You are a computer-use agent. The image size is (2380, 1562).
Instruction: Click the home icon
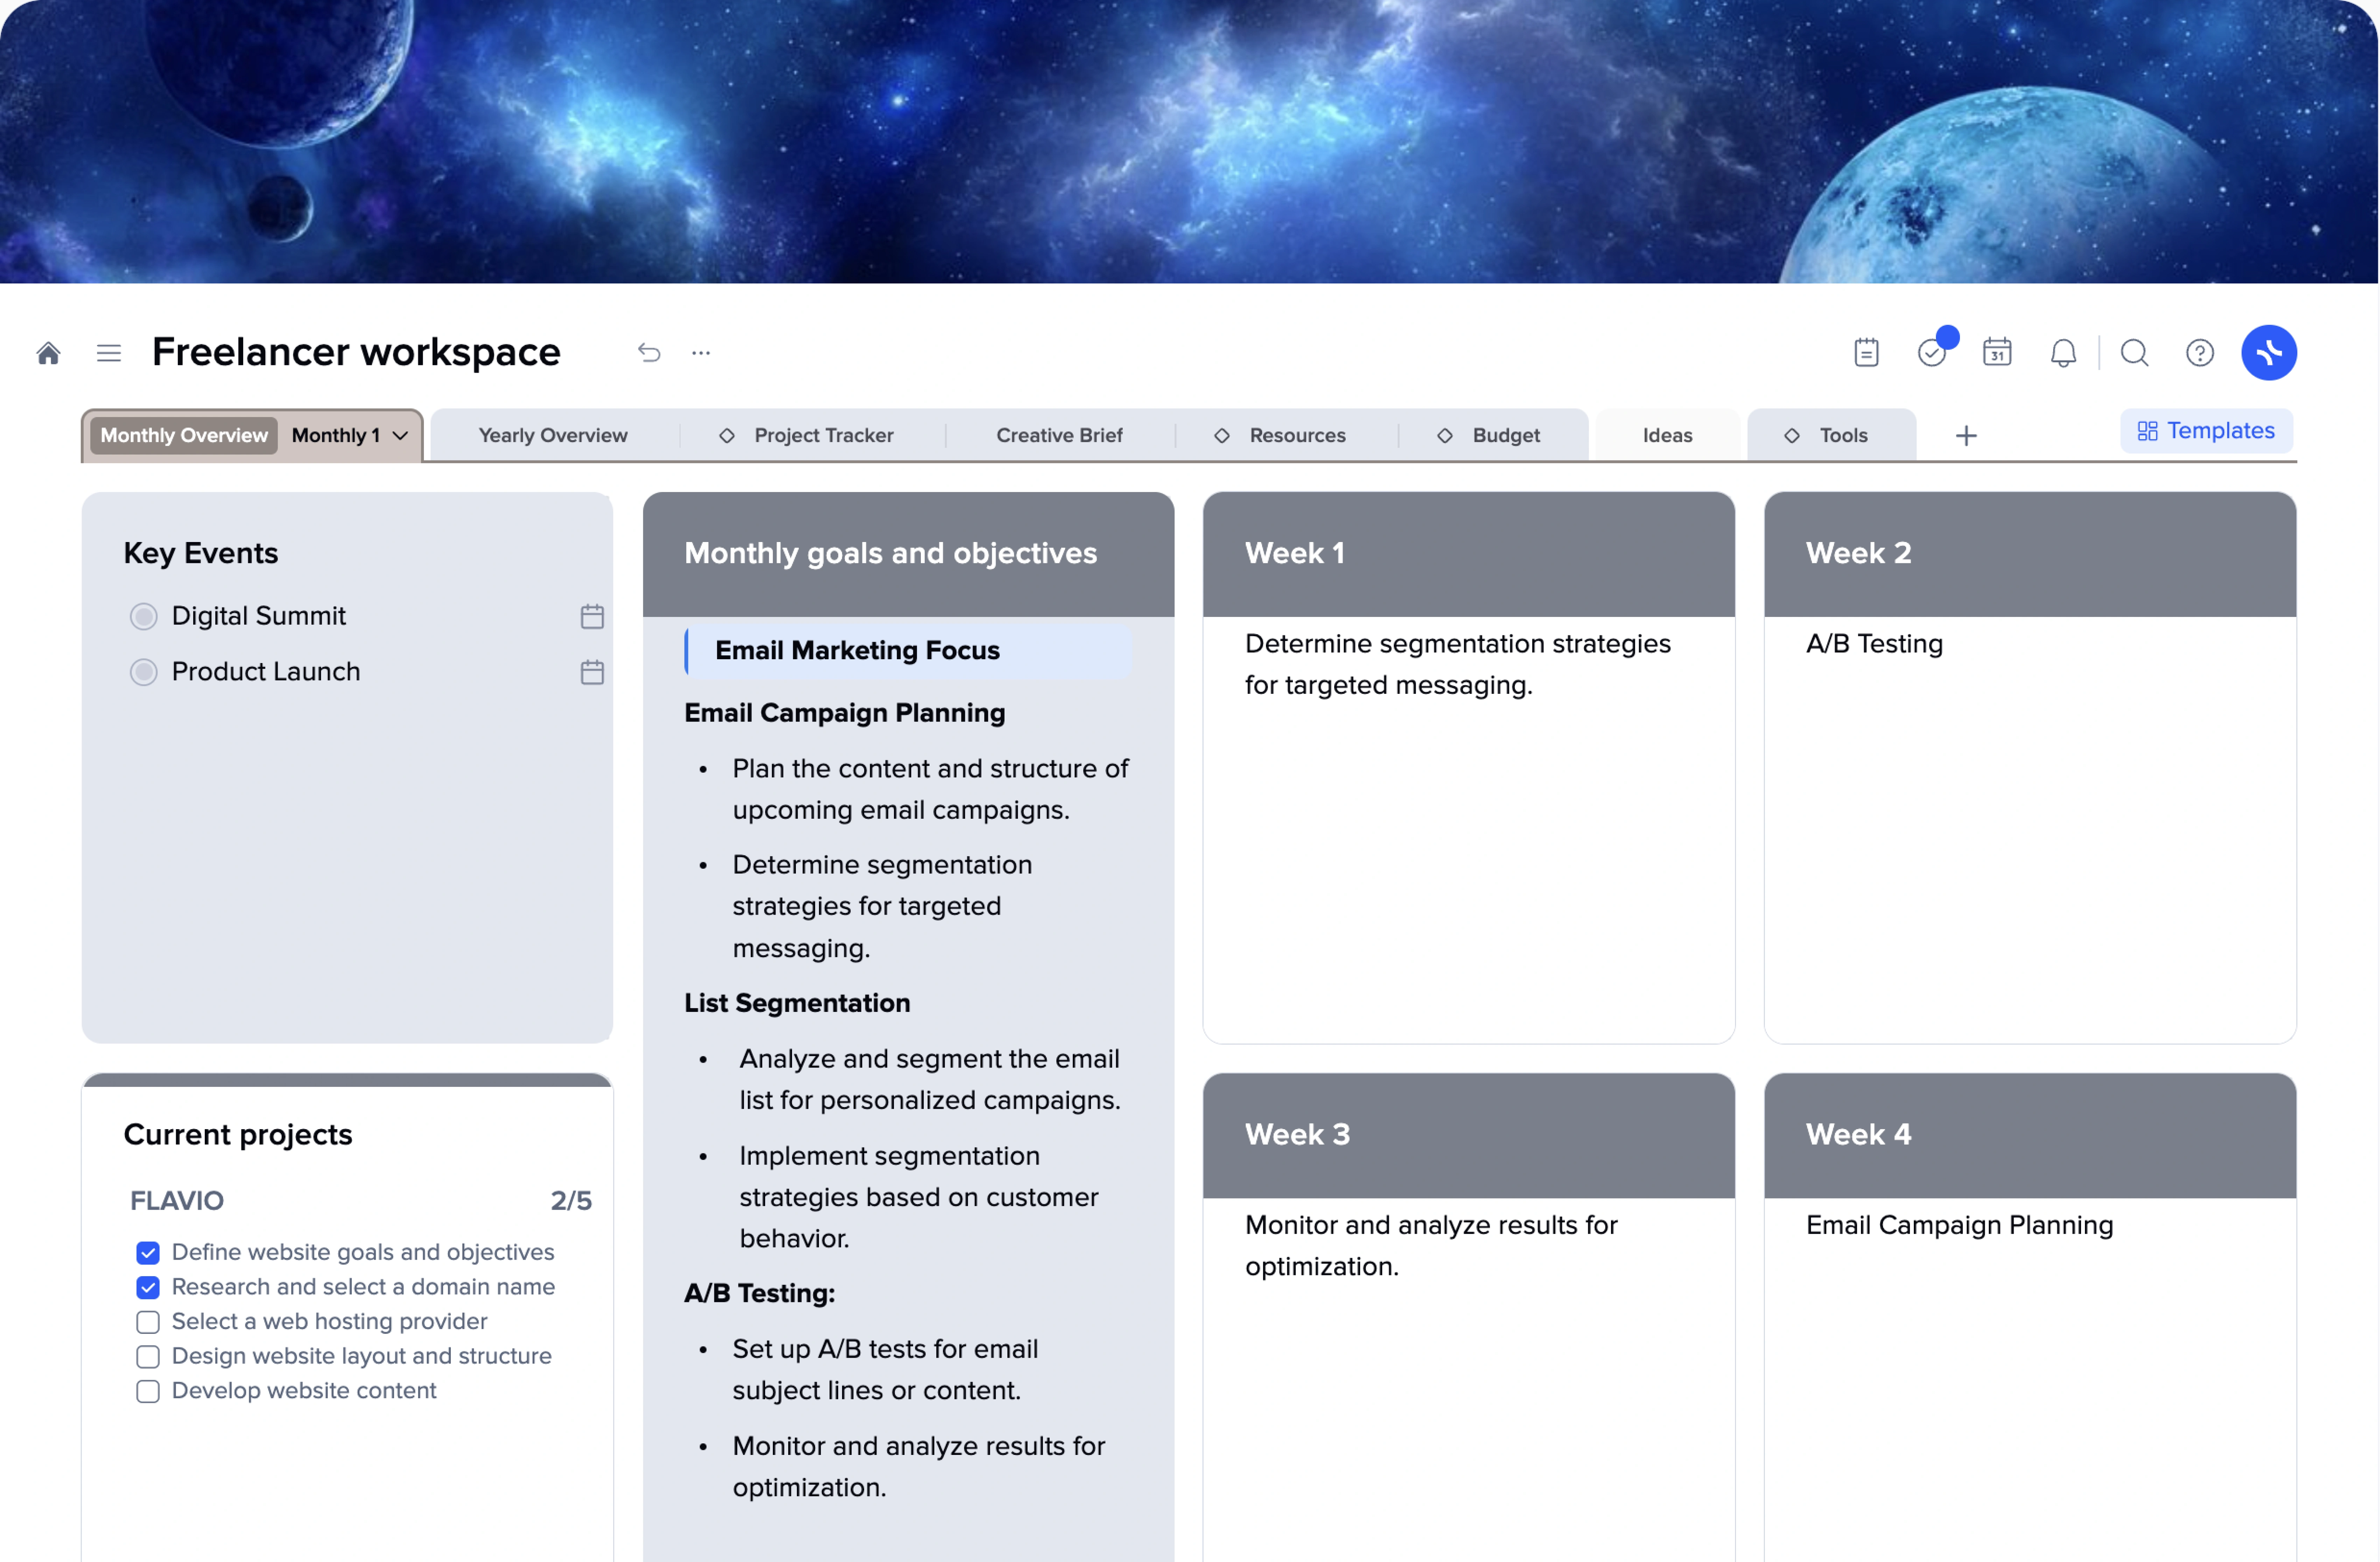pos(48,353)
